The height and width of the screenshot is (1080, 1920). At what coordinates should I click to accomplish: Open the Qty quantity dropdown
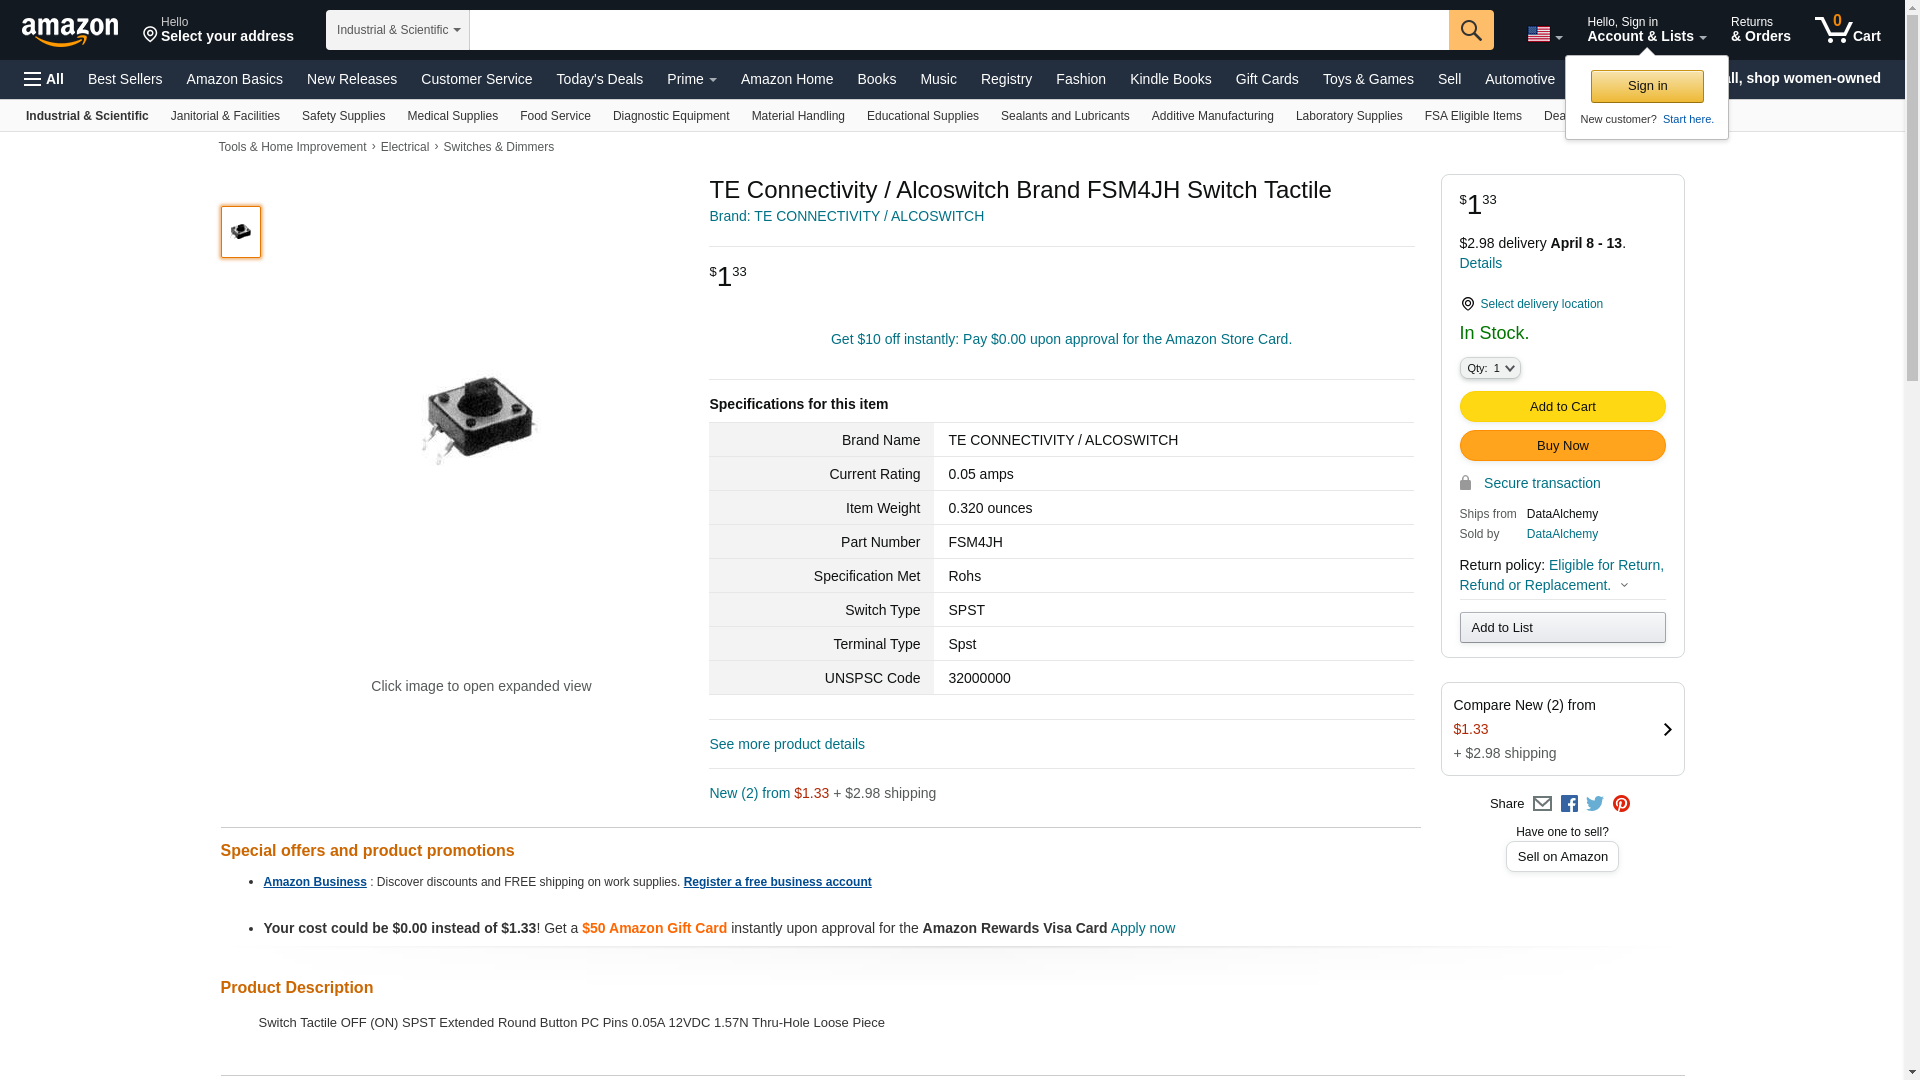(x=1489, y=368)
